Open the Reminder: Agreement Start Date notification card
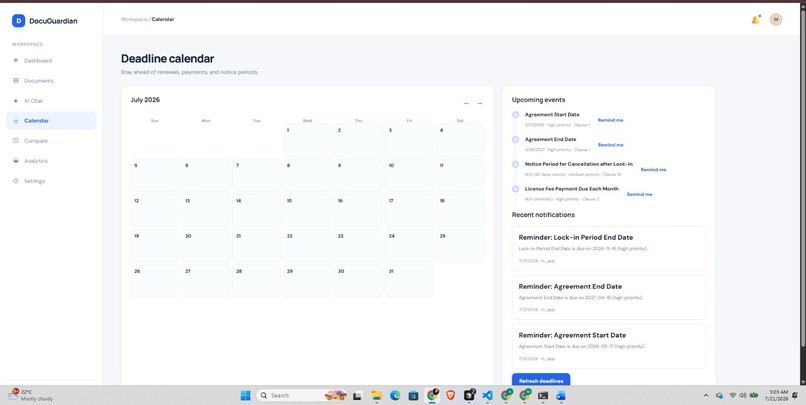The width and height of the screenshot is (806, 405). 609,346
